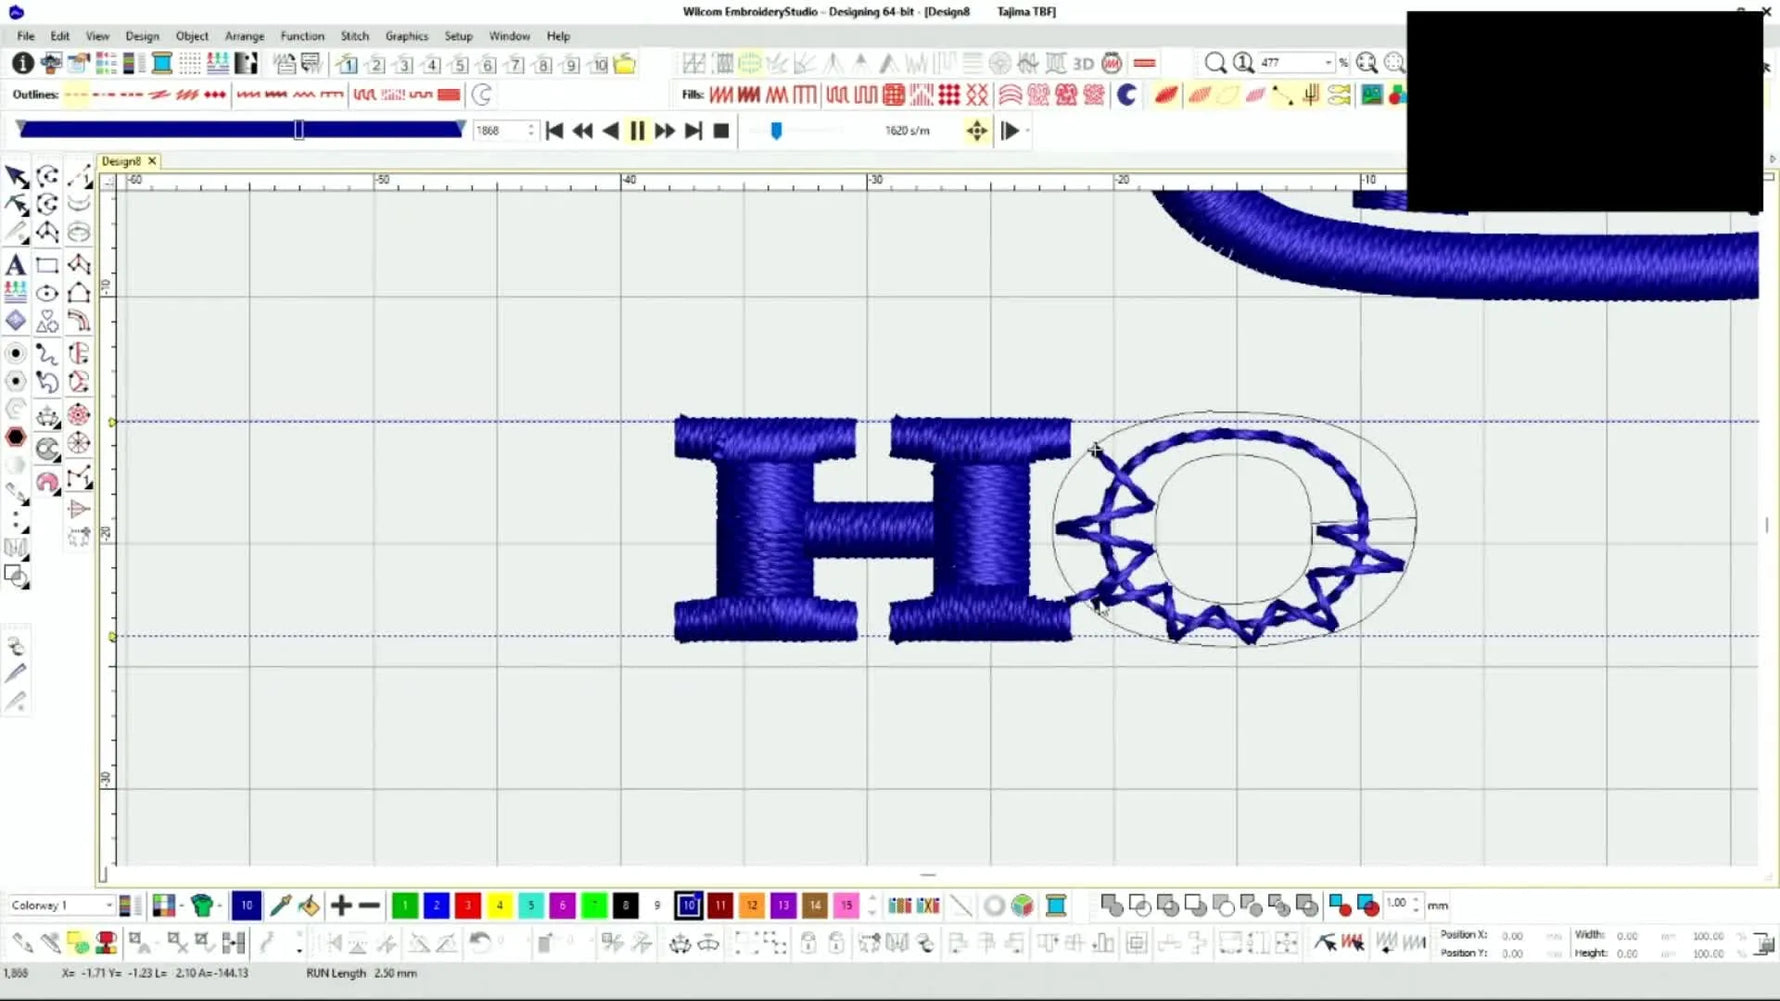Select yellow color swatch 4

click(499, 906)
